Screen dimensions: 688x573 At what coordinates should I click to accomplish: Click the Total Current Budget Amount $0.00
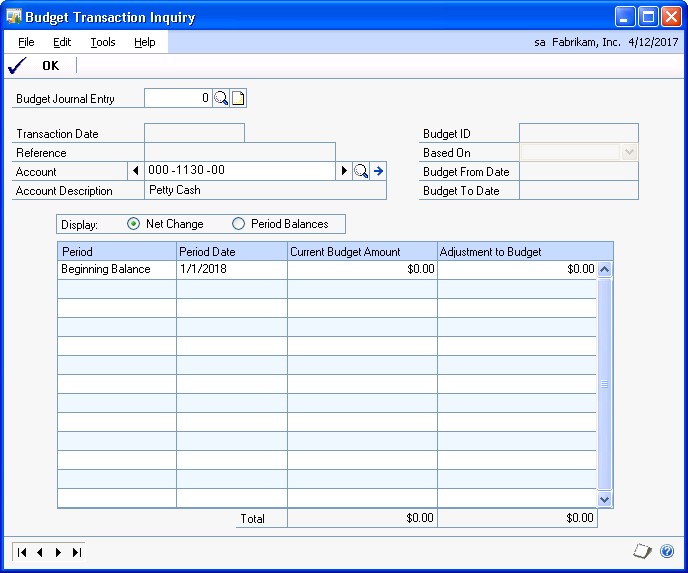pos(362,518)
